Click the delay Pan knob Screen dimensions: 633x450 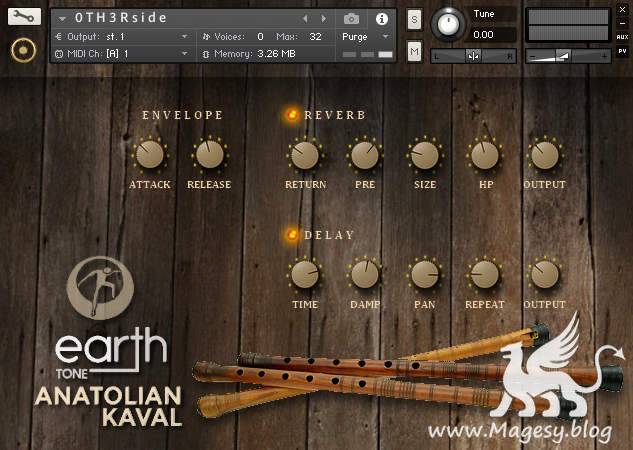click(x=424, y=275)
